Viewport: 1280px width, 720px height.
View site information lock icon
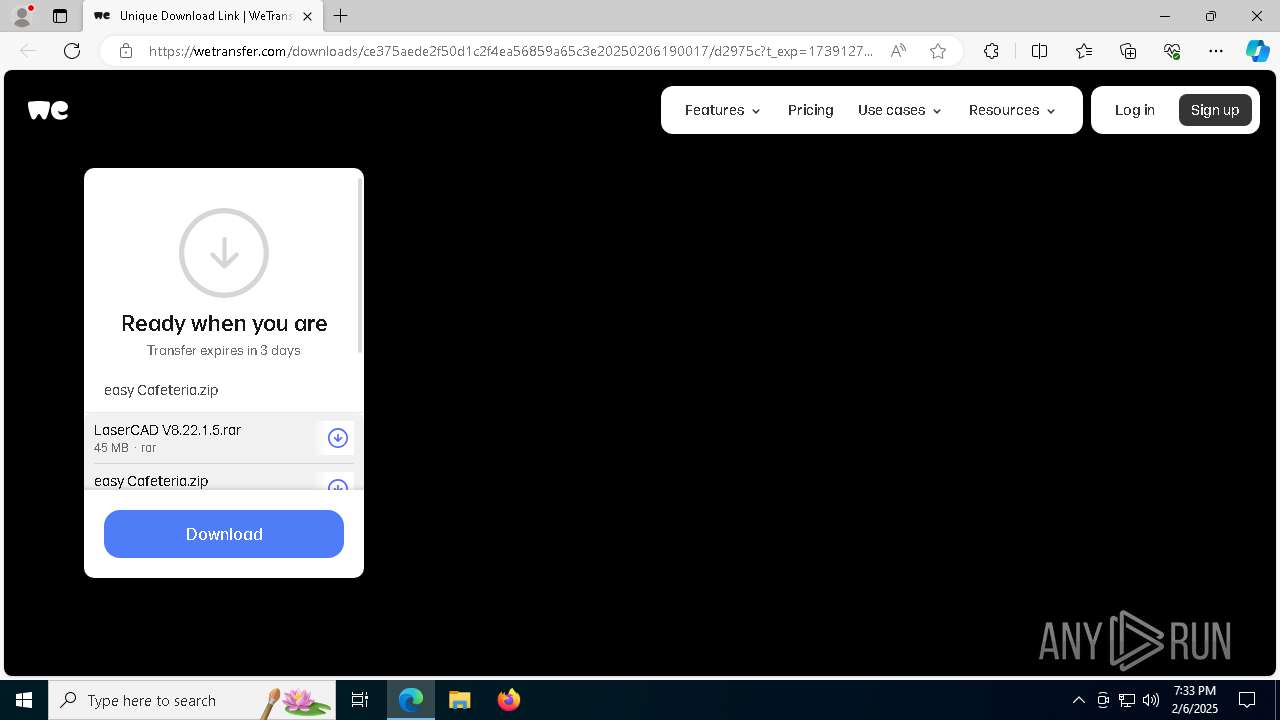(x=126, y=51)
